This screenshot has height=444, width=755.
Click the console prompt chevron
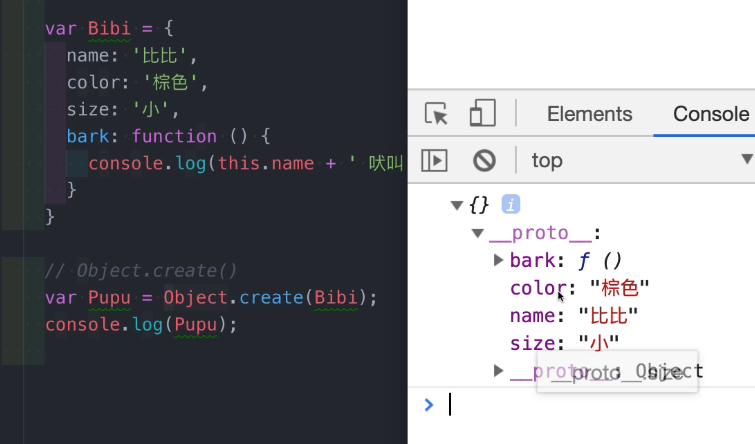click(429, 405)
